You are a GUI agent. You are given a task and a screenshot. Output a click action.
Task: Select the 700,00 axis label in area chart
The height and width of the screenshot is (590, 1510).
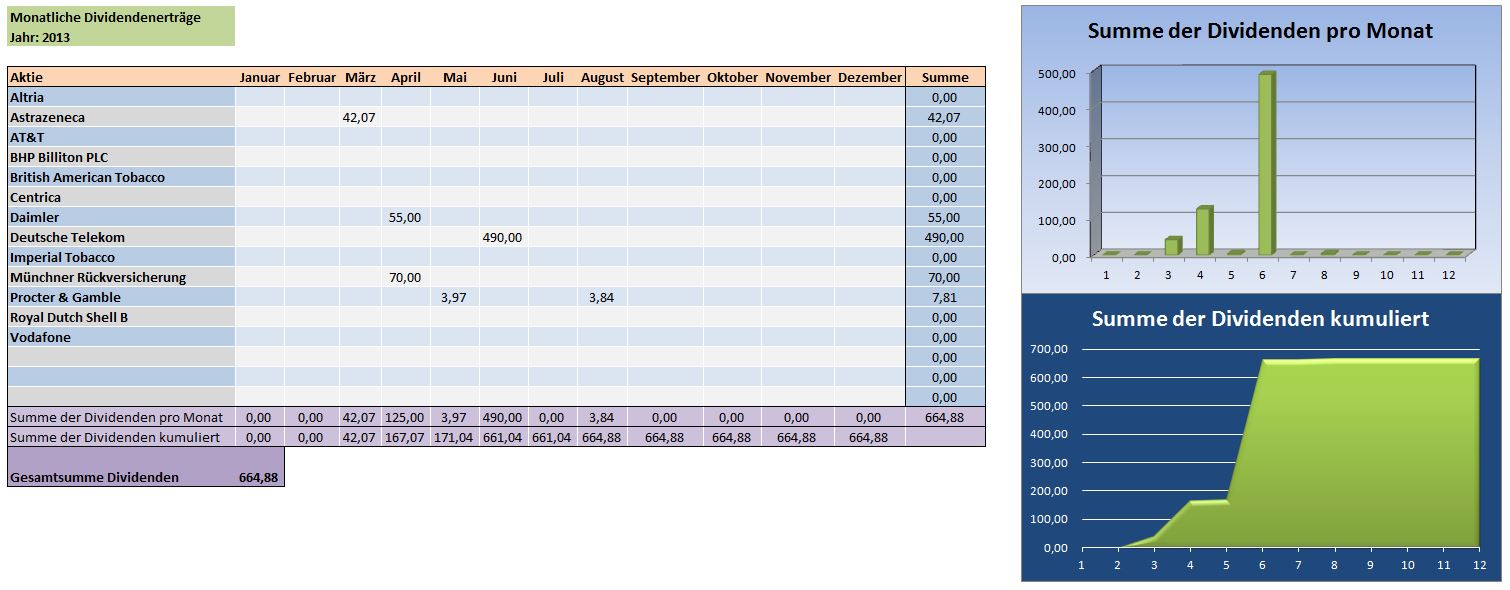tap(1050, 349)
